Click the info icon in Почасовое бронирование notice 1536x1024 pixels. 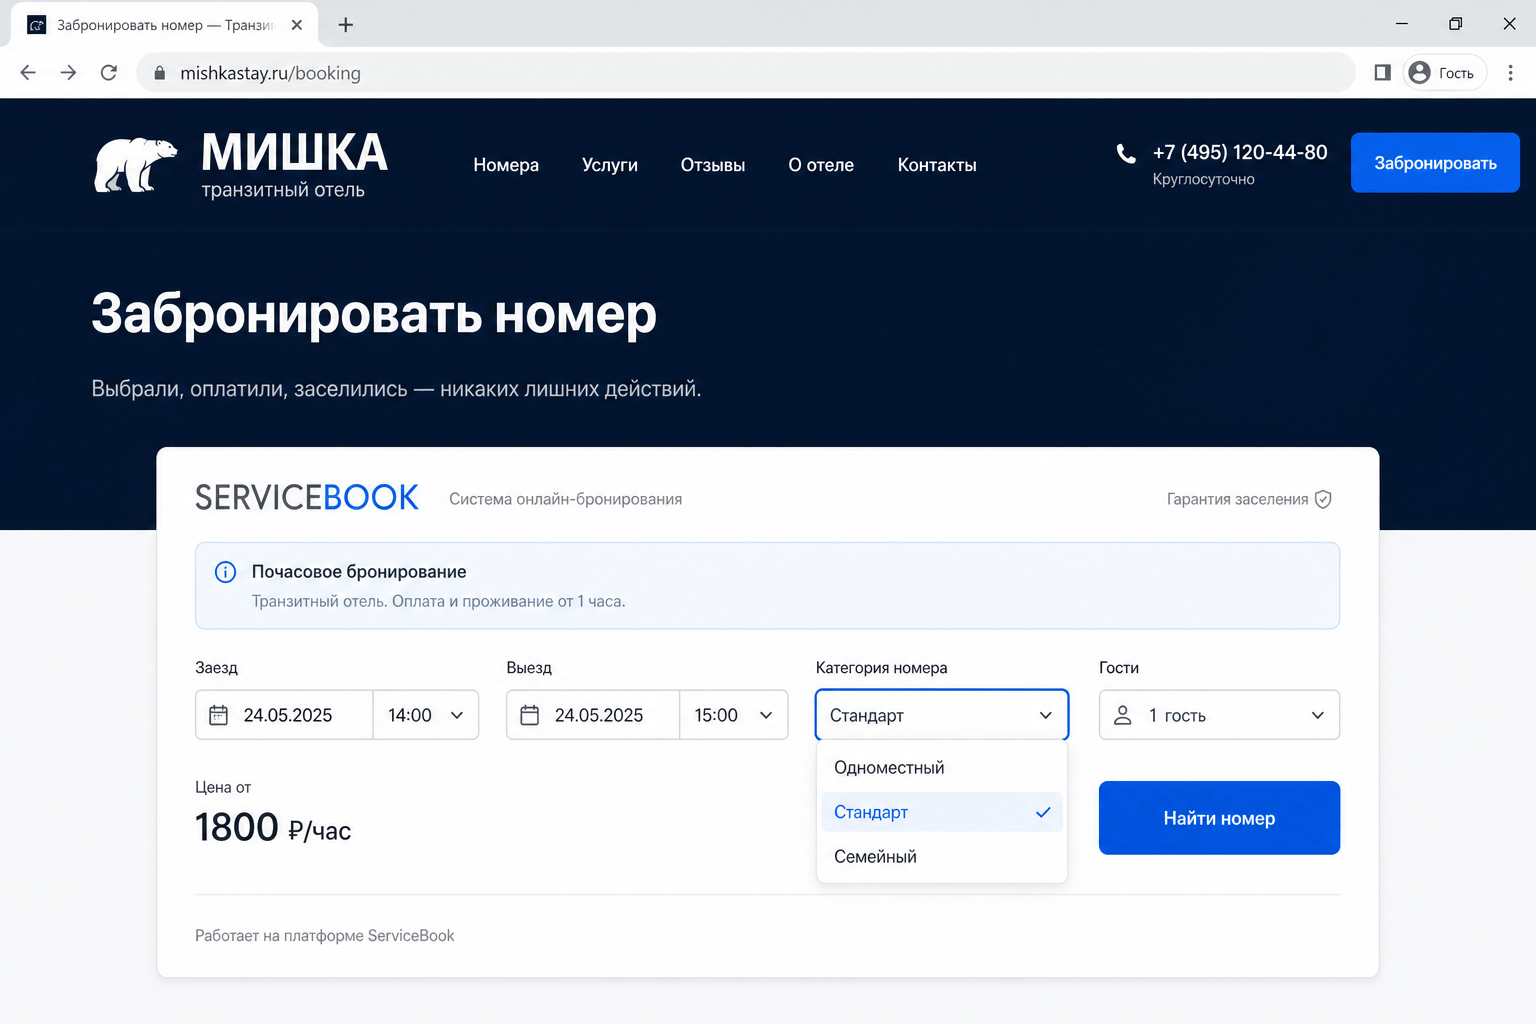pos(226,572)
